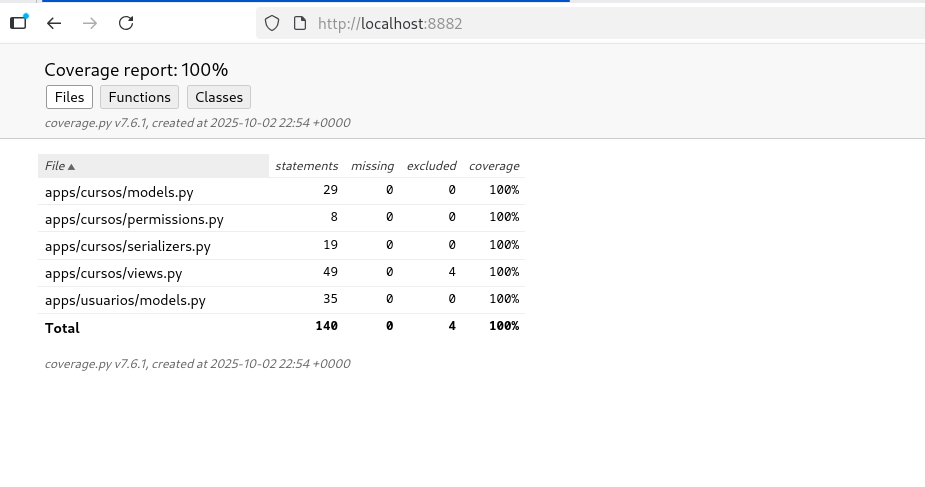The height and width of the screenshot is (487, 925).
Task: Sort by missing column header
Action: pyautogui.click(x=372, y=166)
